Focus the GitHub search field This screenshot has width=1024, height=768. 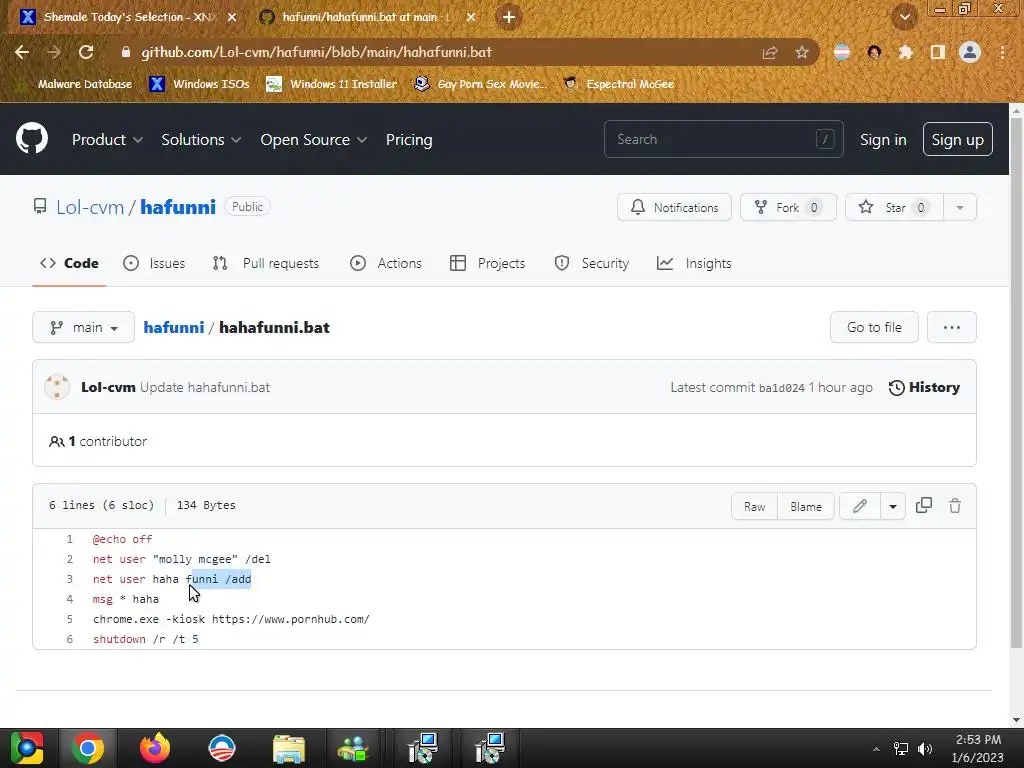click(724, 139)
